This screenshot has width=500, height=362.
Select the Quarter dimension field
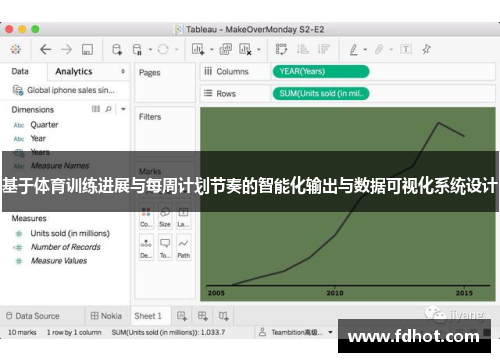(44, 125)
